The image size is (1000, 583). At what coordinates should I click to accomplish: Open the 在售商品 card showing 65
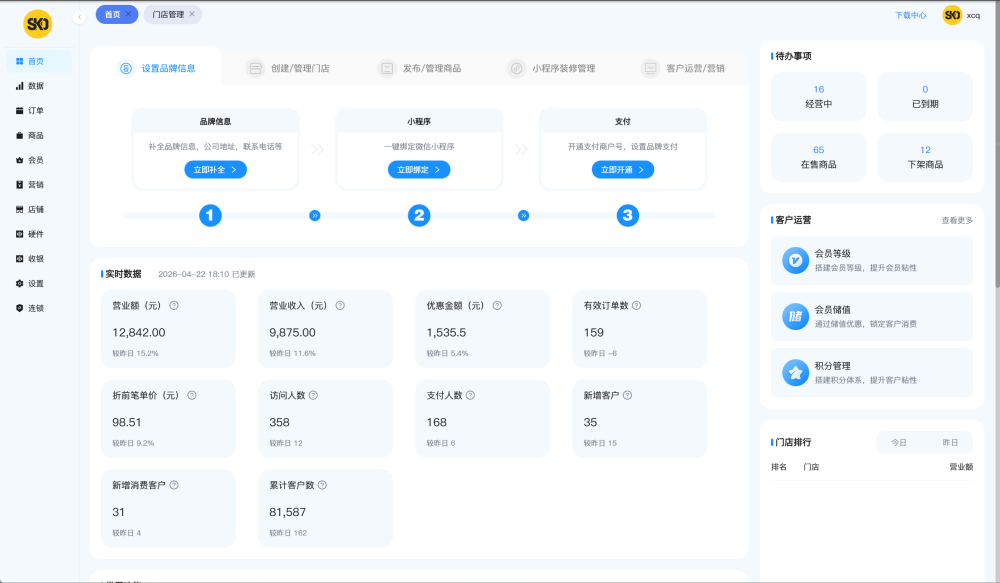[x=818, y=157]
